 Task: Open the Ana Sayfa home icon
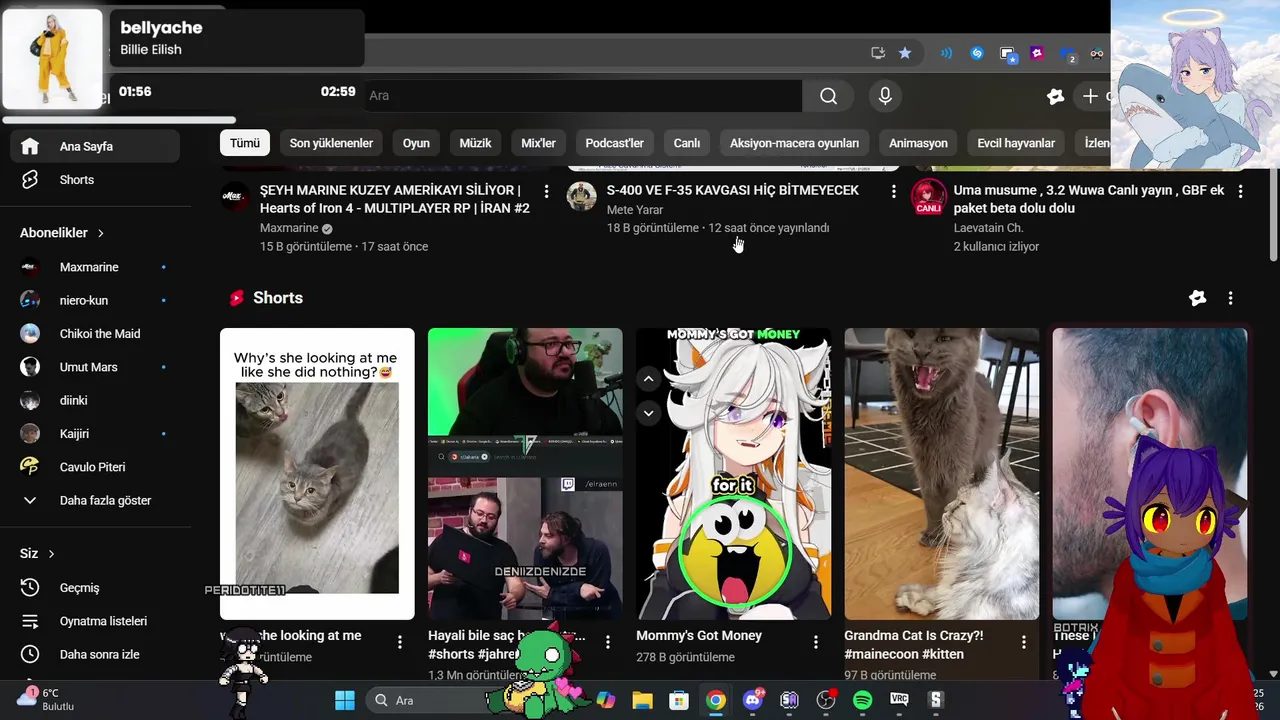(x=30, y=146)
